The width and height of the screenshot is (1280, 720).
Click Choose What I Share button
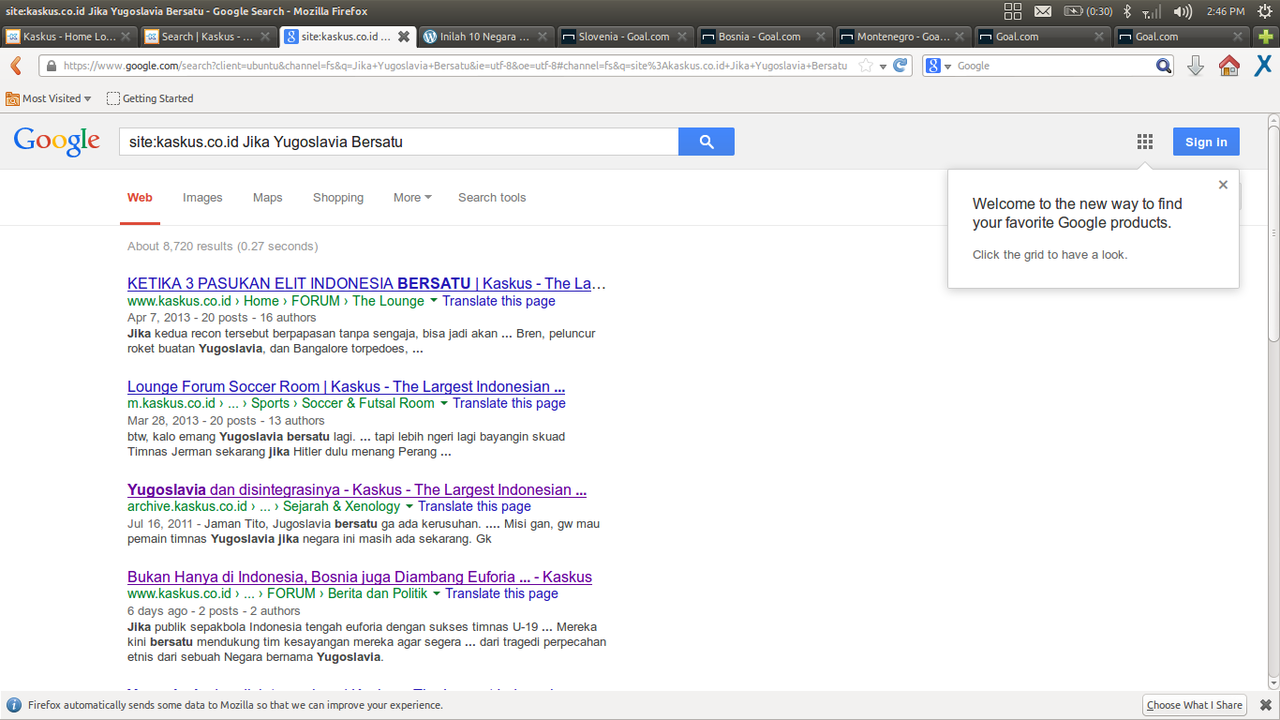[1194, 705]
